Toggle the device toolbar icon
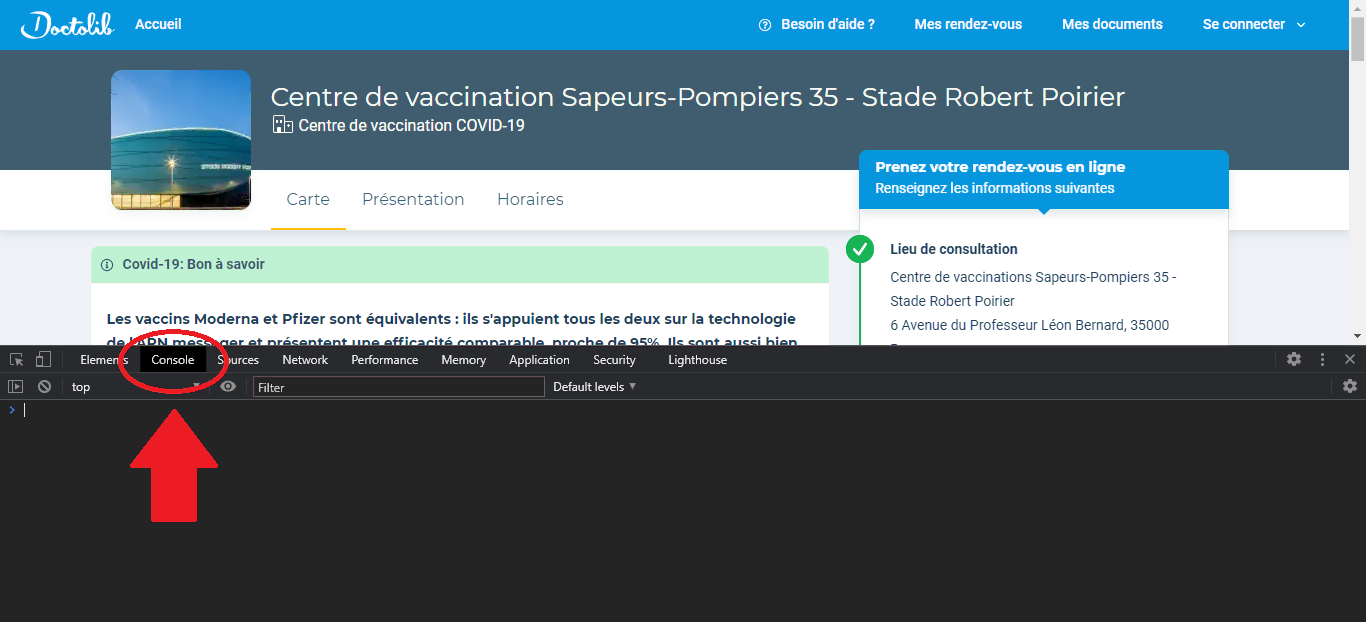The width and height of the screenshot is (1366, 622). coord(43,359)
